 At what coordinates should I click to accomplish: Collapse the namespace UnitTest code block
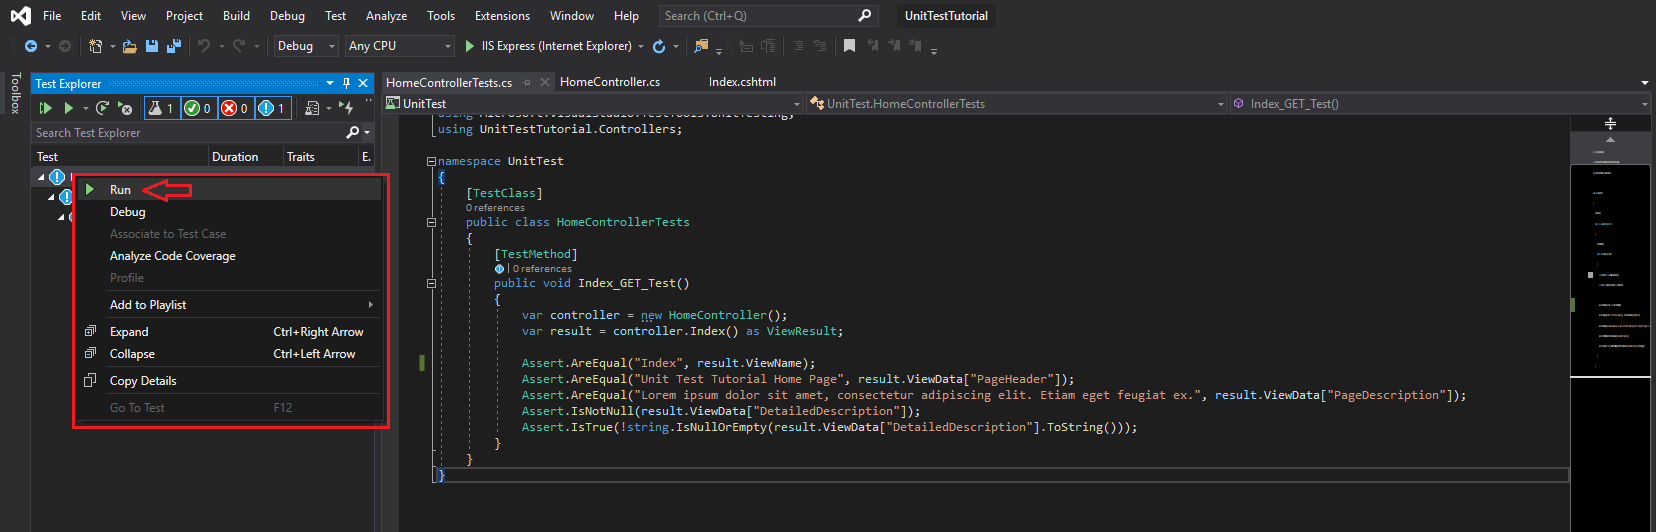(431, 161)
